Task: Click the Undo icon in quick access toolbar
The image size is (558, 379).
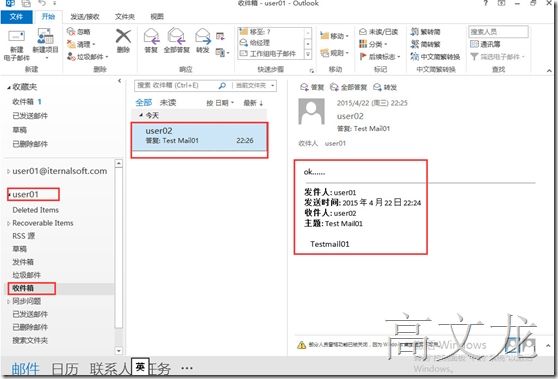Action: coord(42,3)
